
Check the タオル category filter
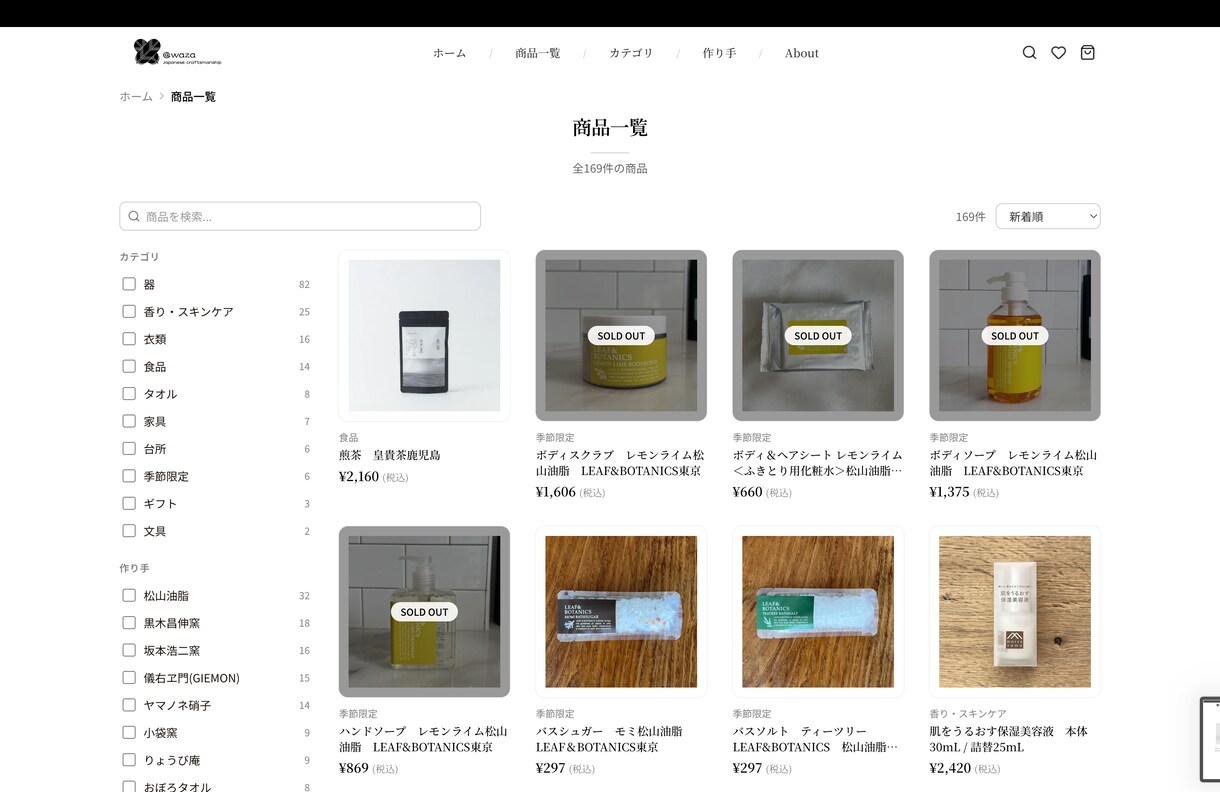(129, 393)
